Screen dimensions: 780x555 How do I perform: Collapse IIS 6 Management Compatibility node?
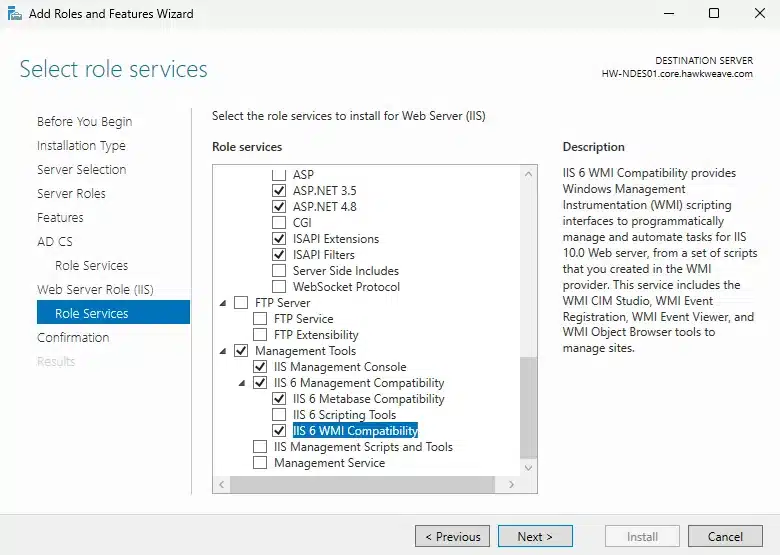pyautogui.click(x=241, y=383)
